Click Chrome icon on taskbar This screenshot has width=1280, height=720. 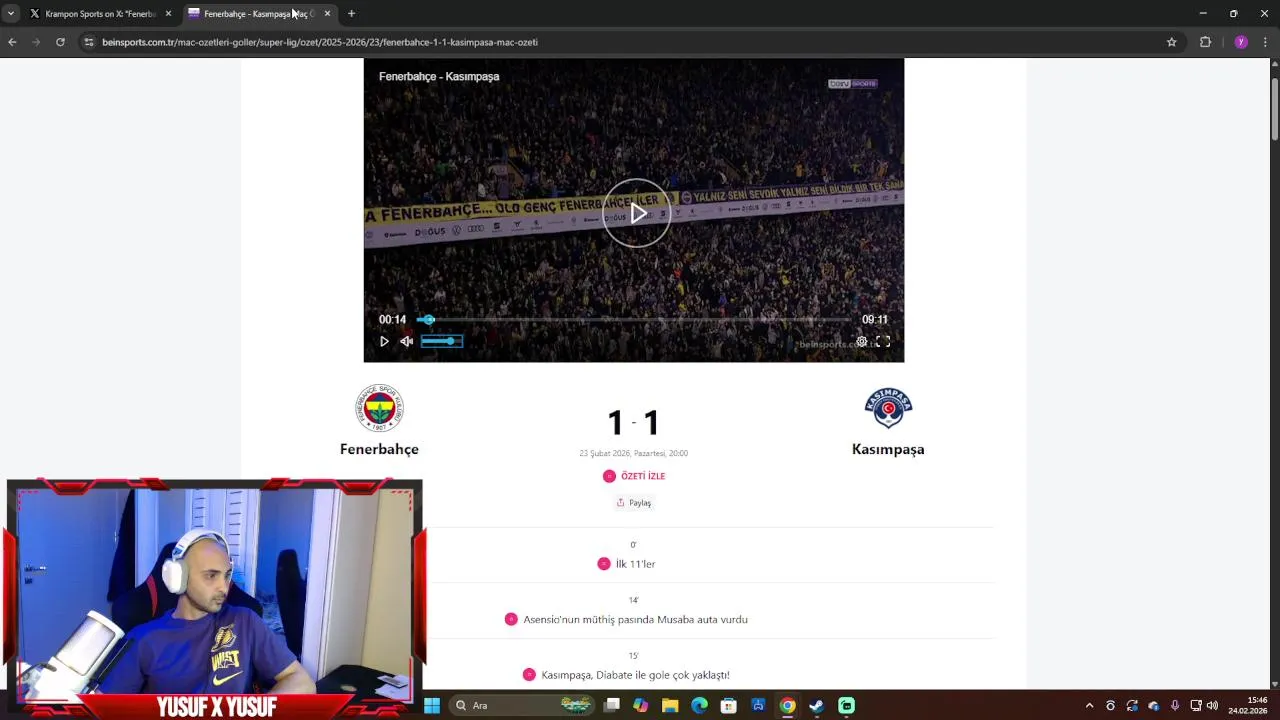click(788, 705)
